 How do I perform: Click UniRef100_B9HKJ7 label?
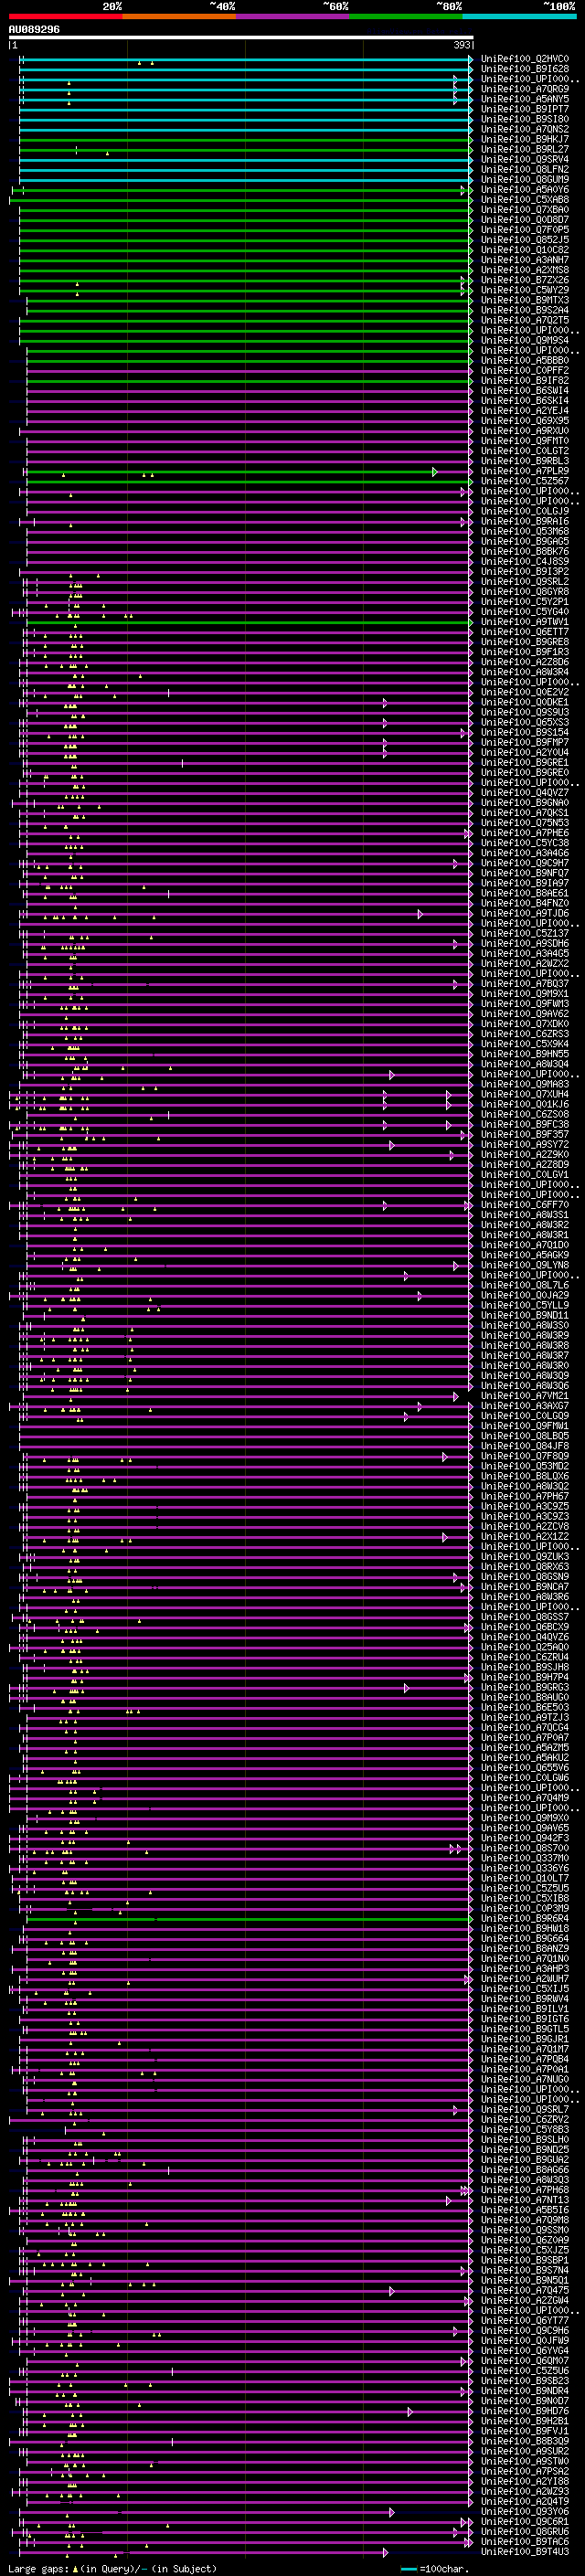tap(525, 139)
